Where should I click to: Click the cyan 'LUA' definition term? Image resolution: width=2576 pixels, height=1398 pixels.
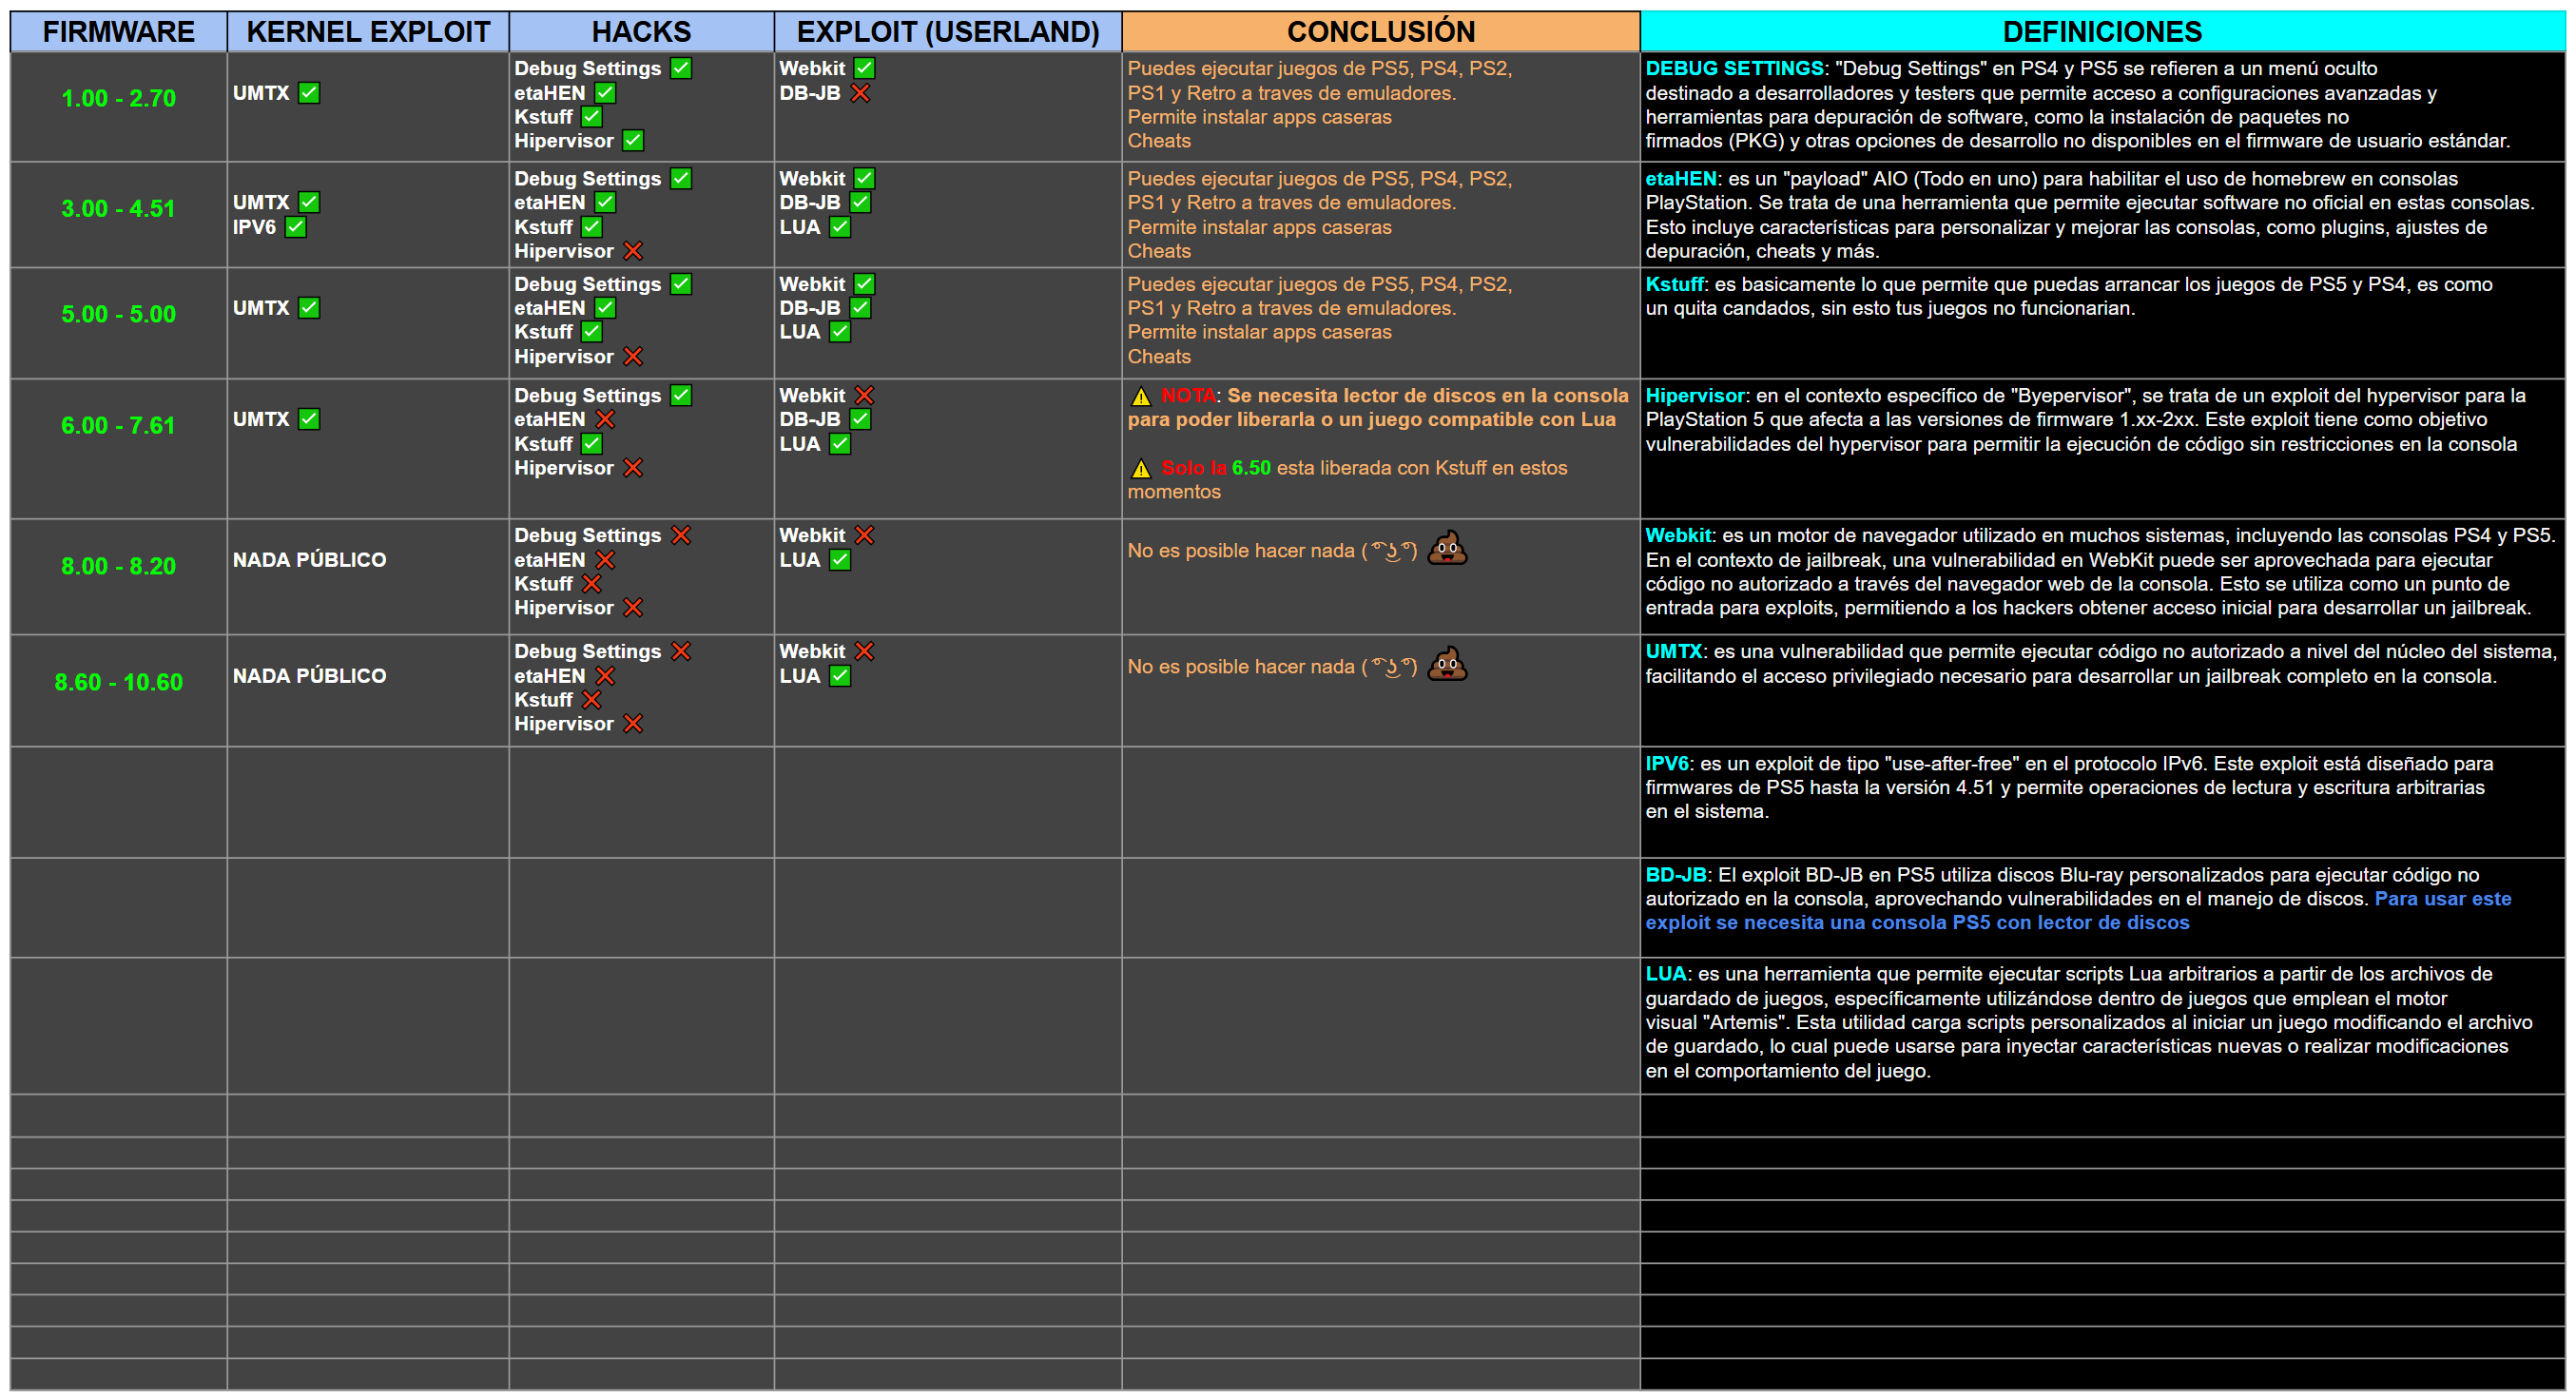coord(1666,974)
